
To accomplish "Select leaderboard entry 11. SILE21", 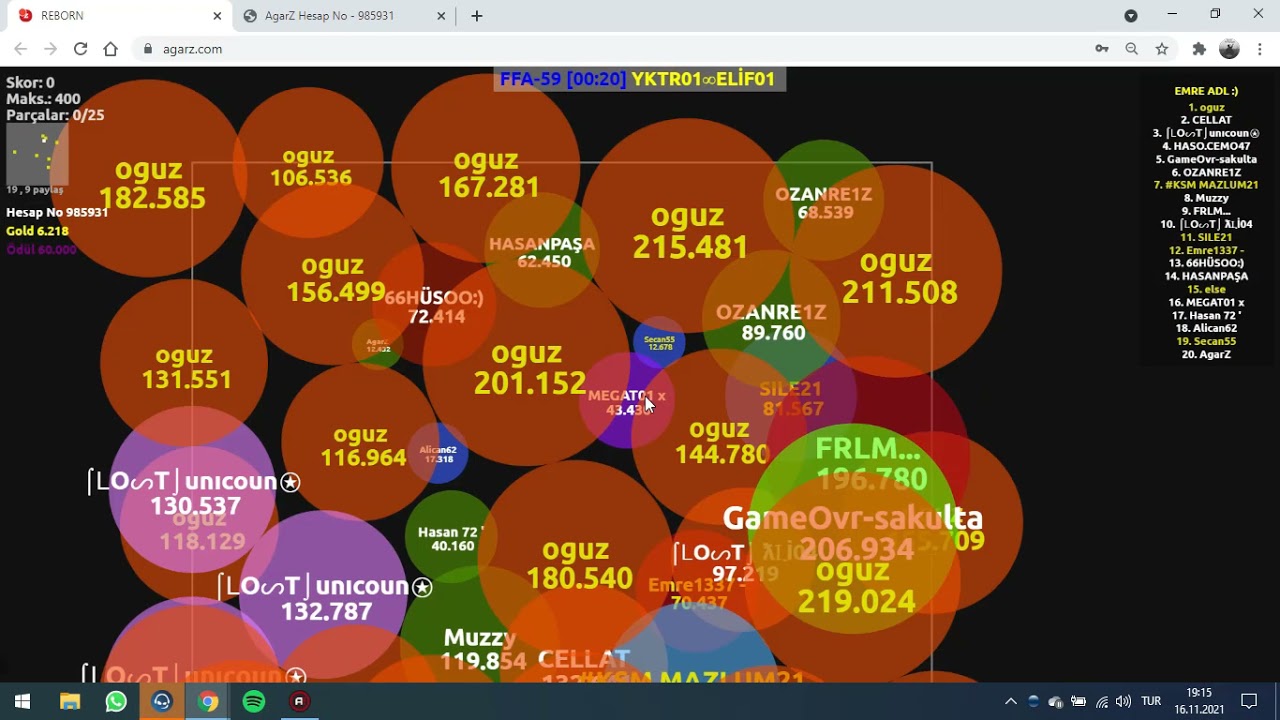I will coord(1206,237).
